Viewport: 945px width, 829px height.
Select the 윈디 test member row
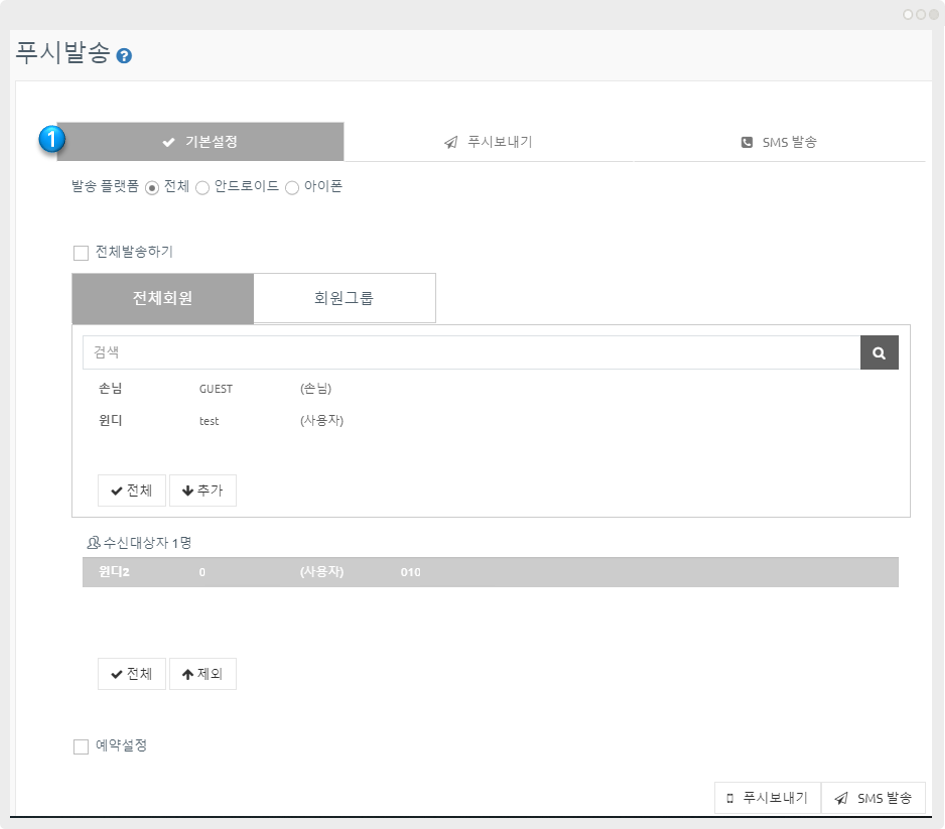click(x=220, y=421)
